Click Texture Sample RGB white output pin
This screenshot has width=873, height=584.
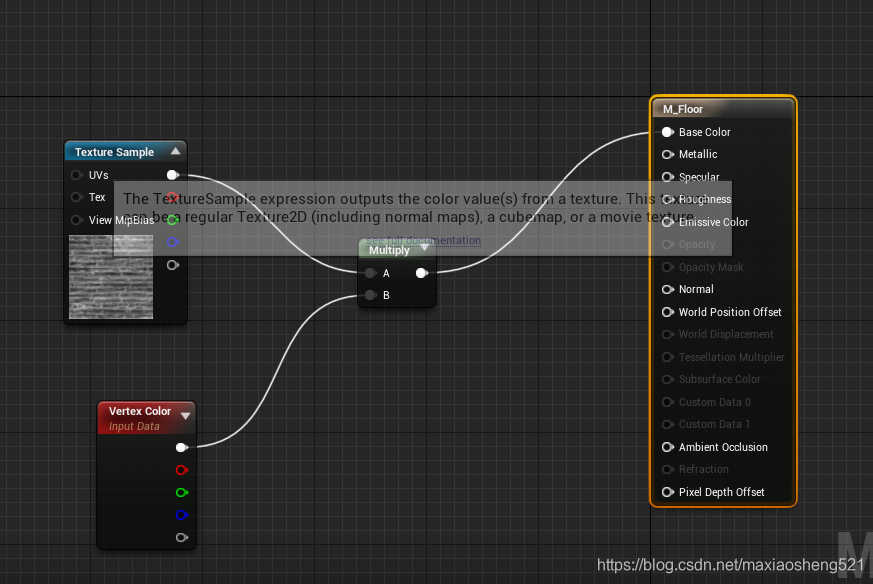[173, 175]
